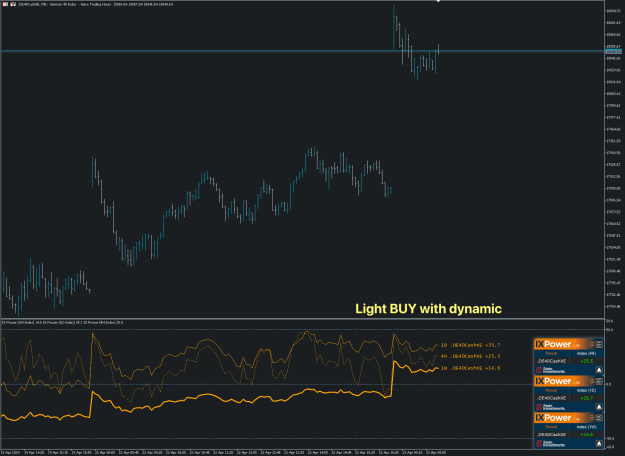Collapse the +25.5 IX Power panel via its chevrons
This screenshot has width=625, height=456.
point(592,344)
